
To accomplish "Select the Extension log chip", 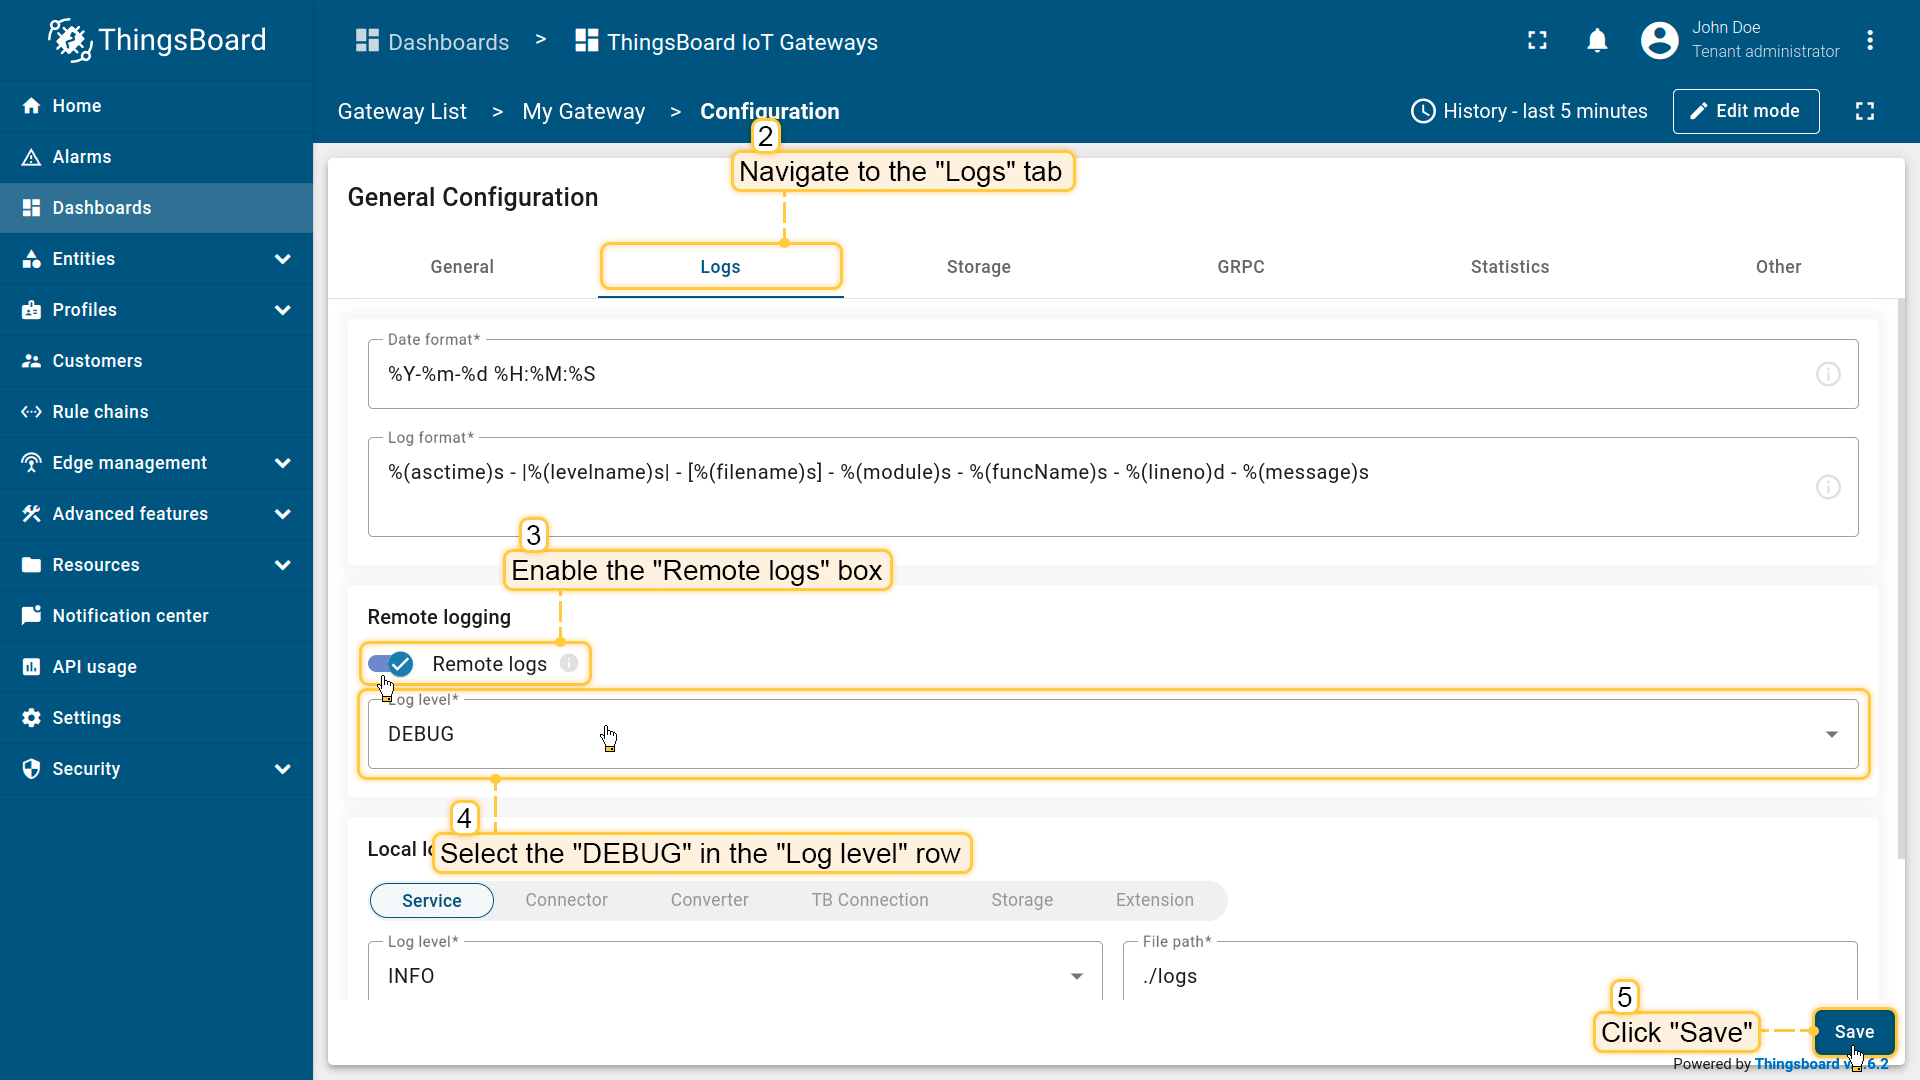I will [x=1155, y=900].
